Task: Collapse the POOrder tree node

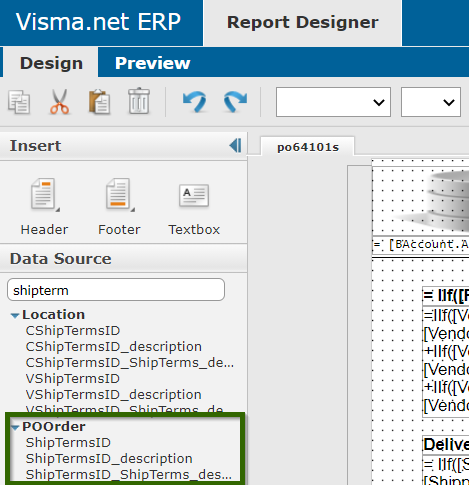Action: pyautogui.click(x=14, y=427)
